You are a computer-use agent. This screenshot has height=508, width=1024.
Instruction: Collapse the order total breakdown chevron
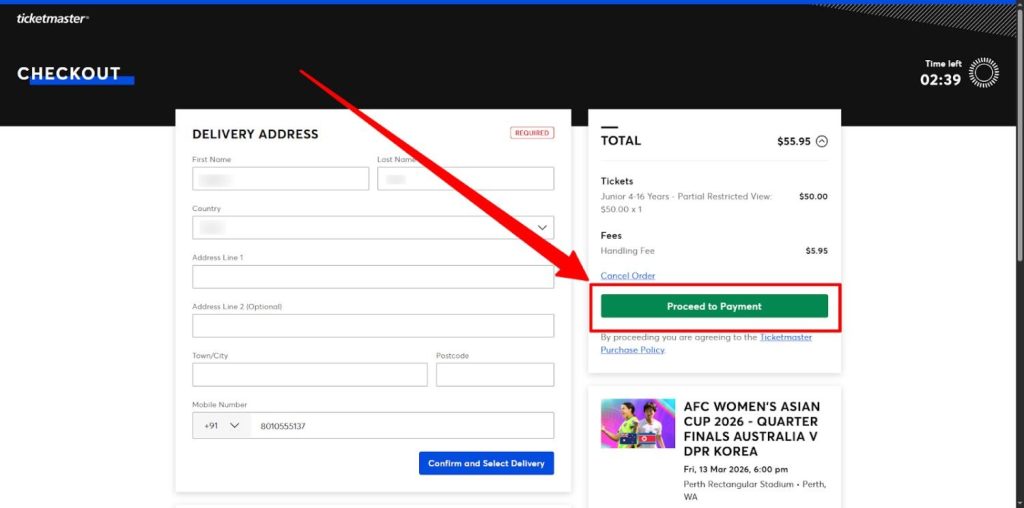(x=822, y=141)
